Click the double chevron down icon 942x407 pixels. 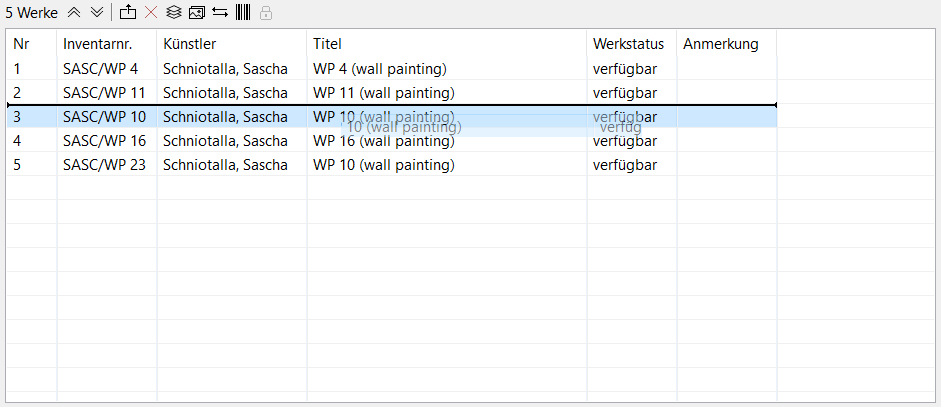[97, 12]
